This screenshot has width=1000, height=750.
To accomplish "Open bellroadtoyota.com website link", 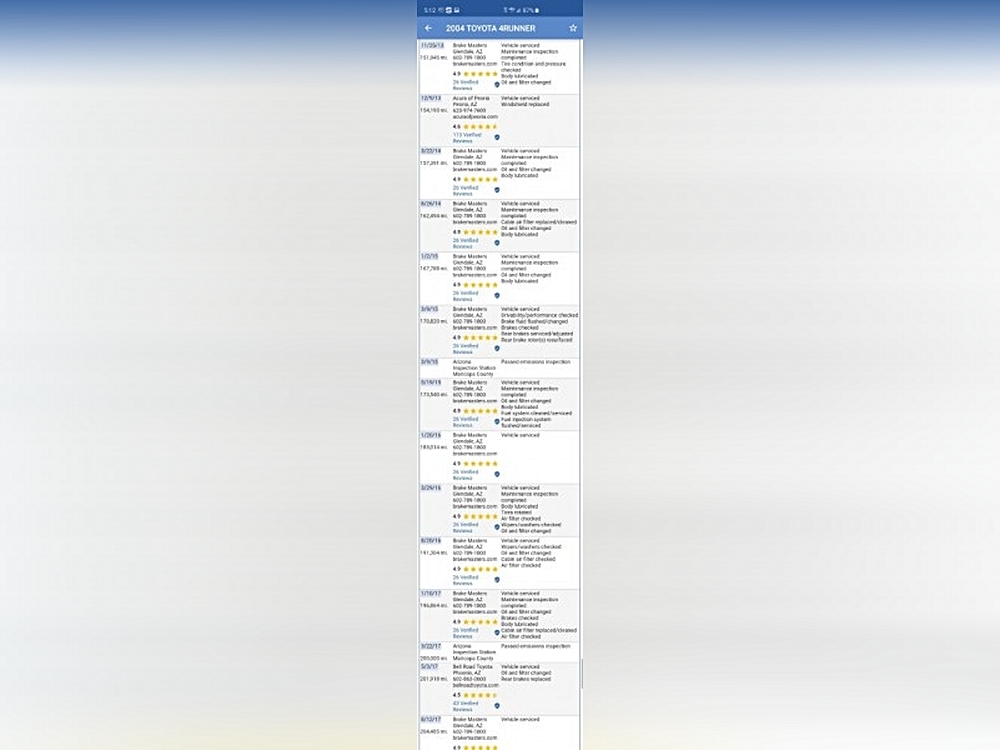I will (475, 685).
